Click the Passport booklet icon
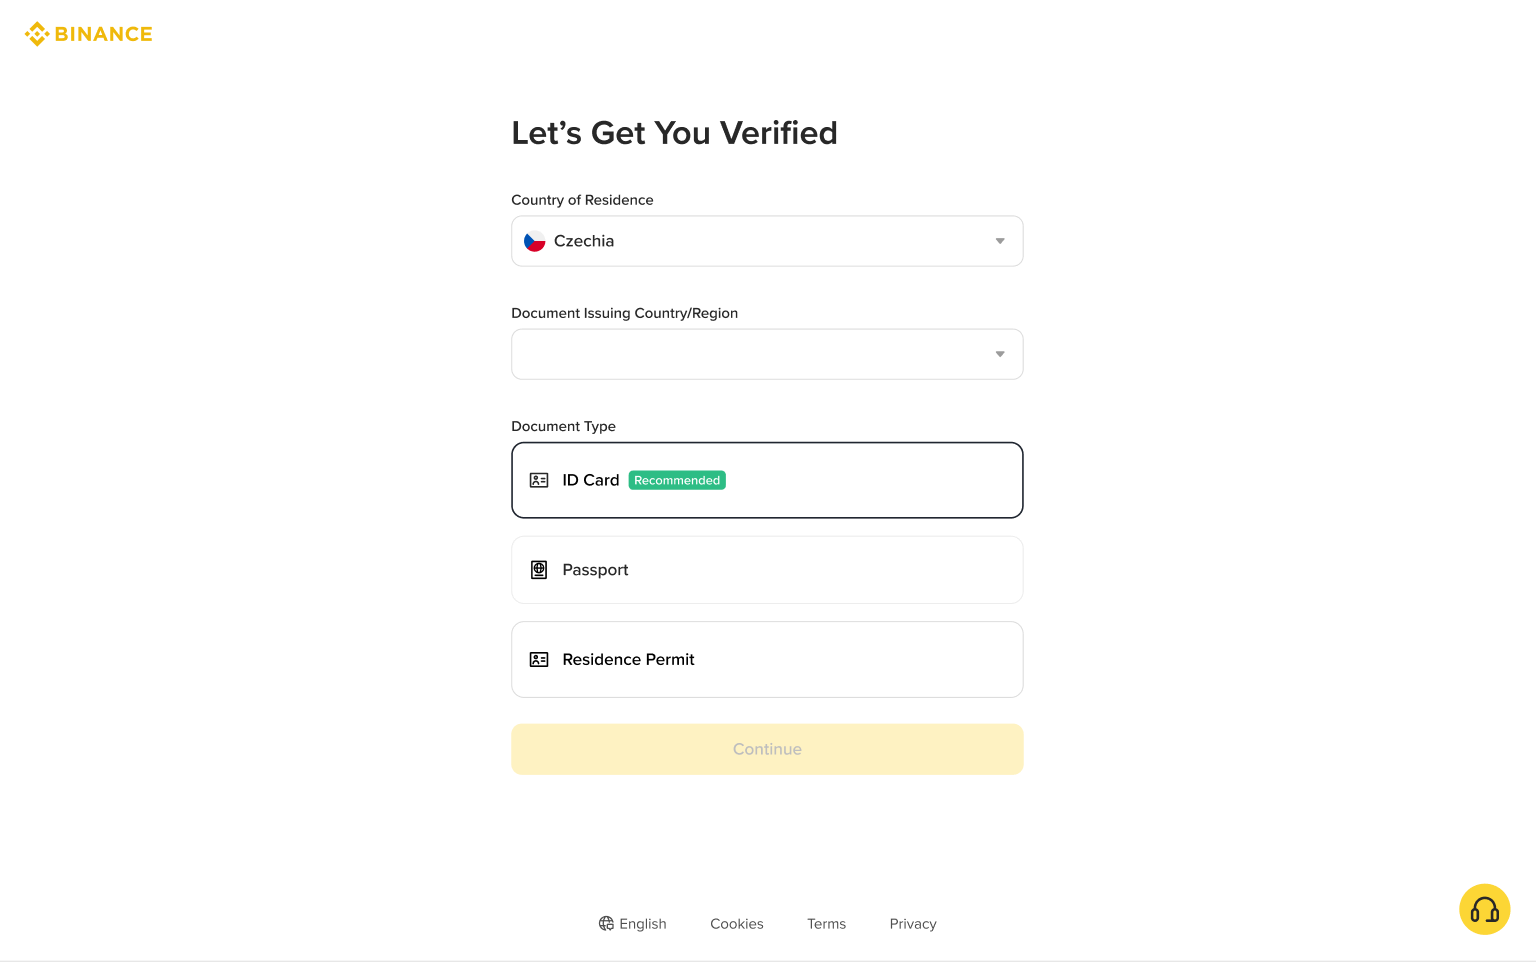 click(539, 570)
